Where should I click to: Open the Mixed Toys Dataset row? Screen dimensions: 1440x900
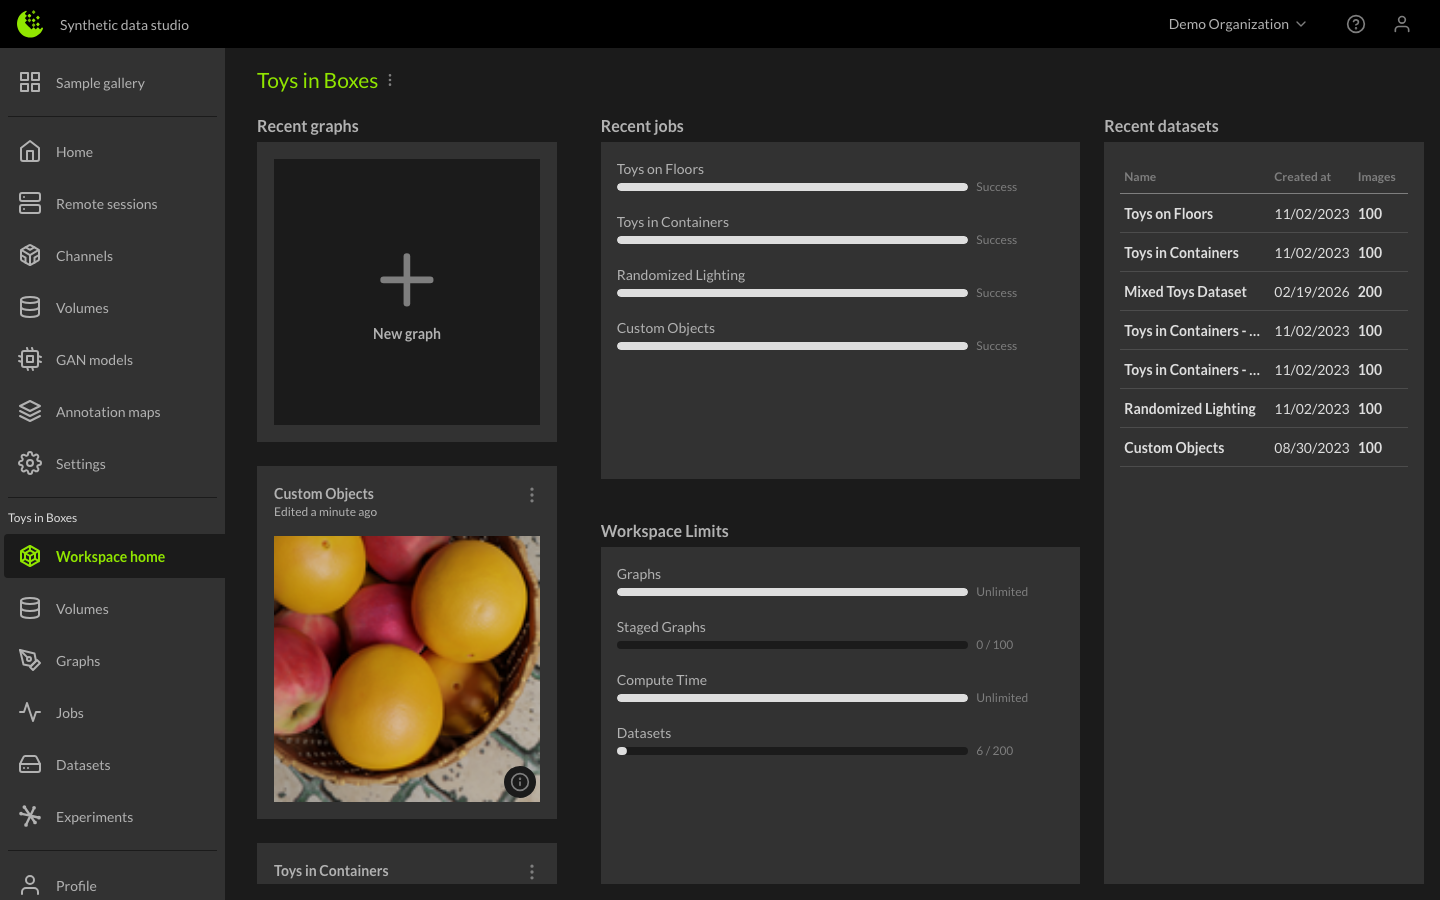[x=1185, y=292]
